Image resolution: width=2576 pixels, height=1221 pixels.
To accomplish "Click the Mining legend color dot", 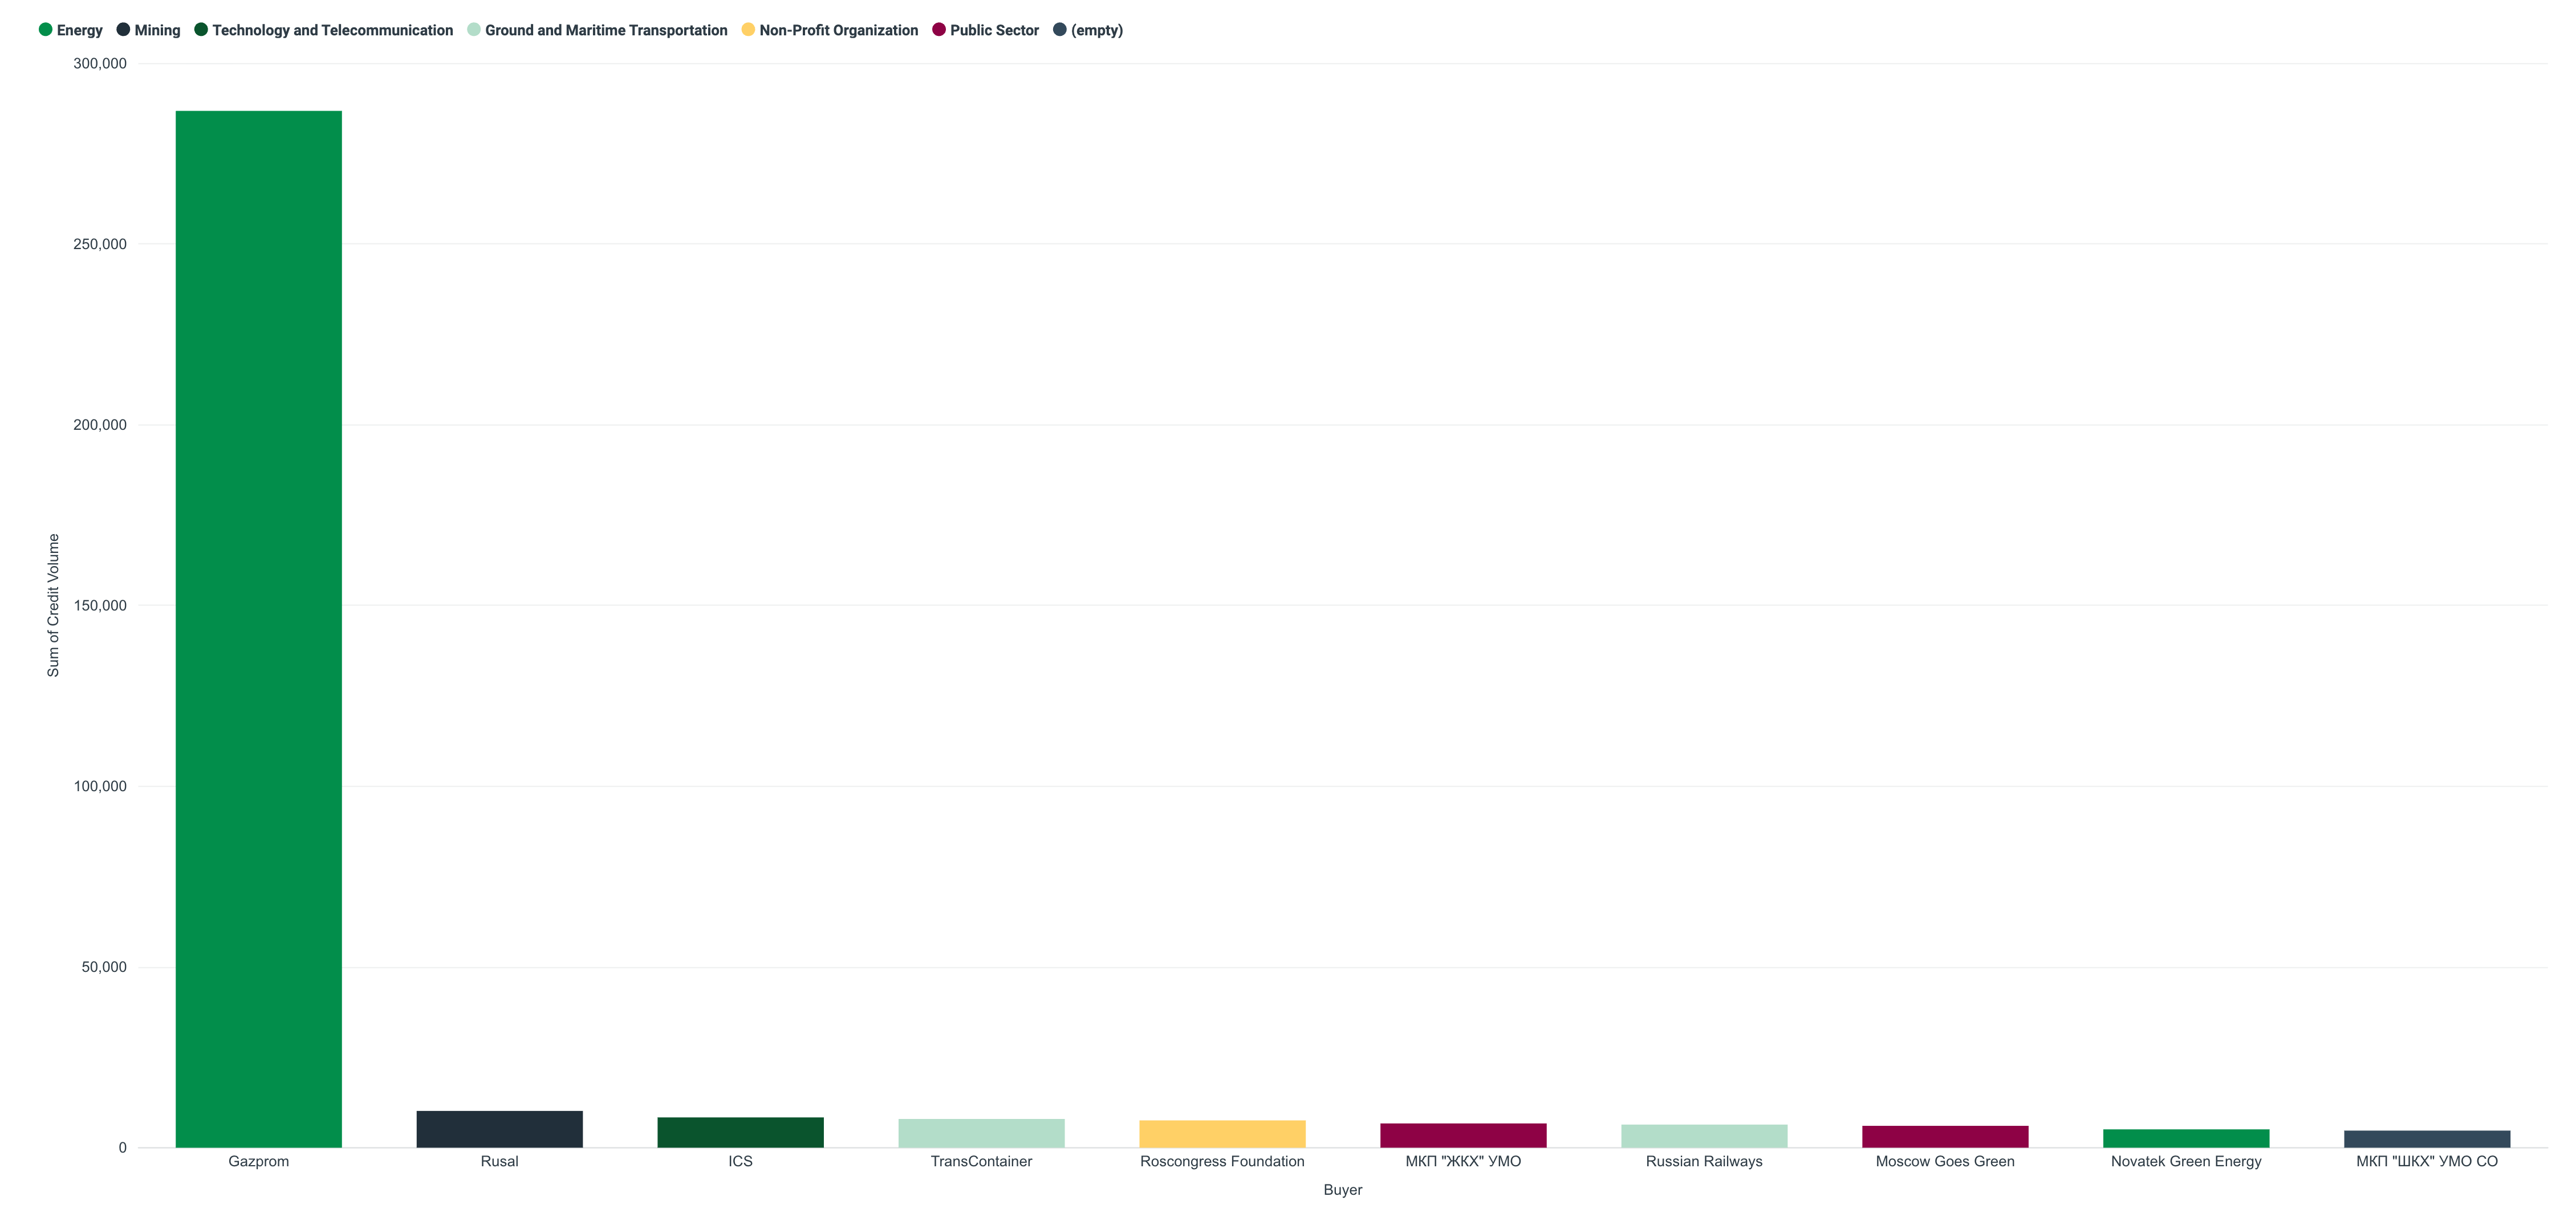I will pos(122,30).
